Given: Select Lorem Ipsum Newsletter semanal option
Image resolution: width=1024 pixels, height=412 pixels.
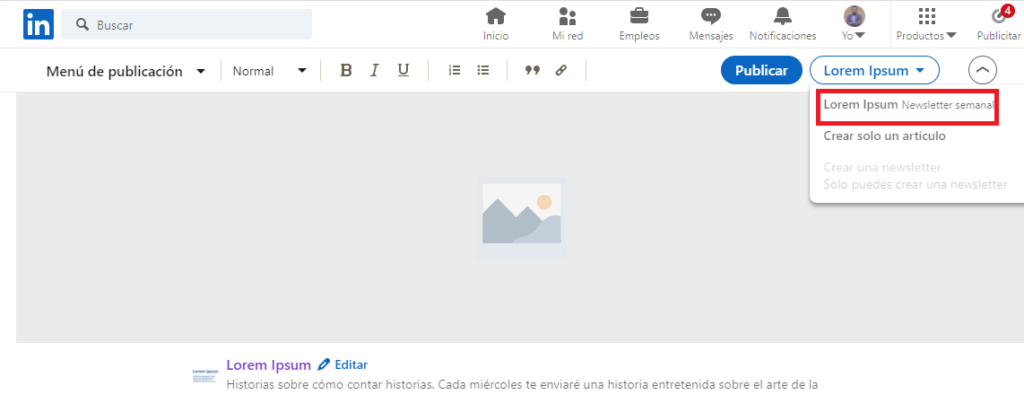Looking at the screenshot, I should [909, 105].
